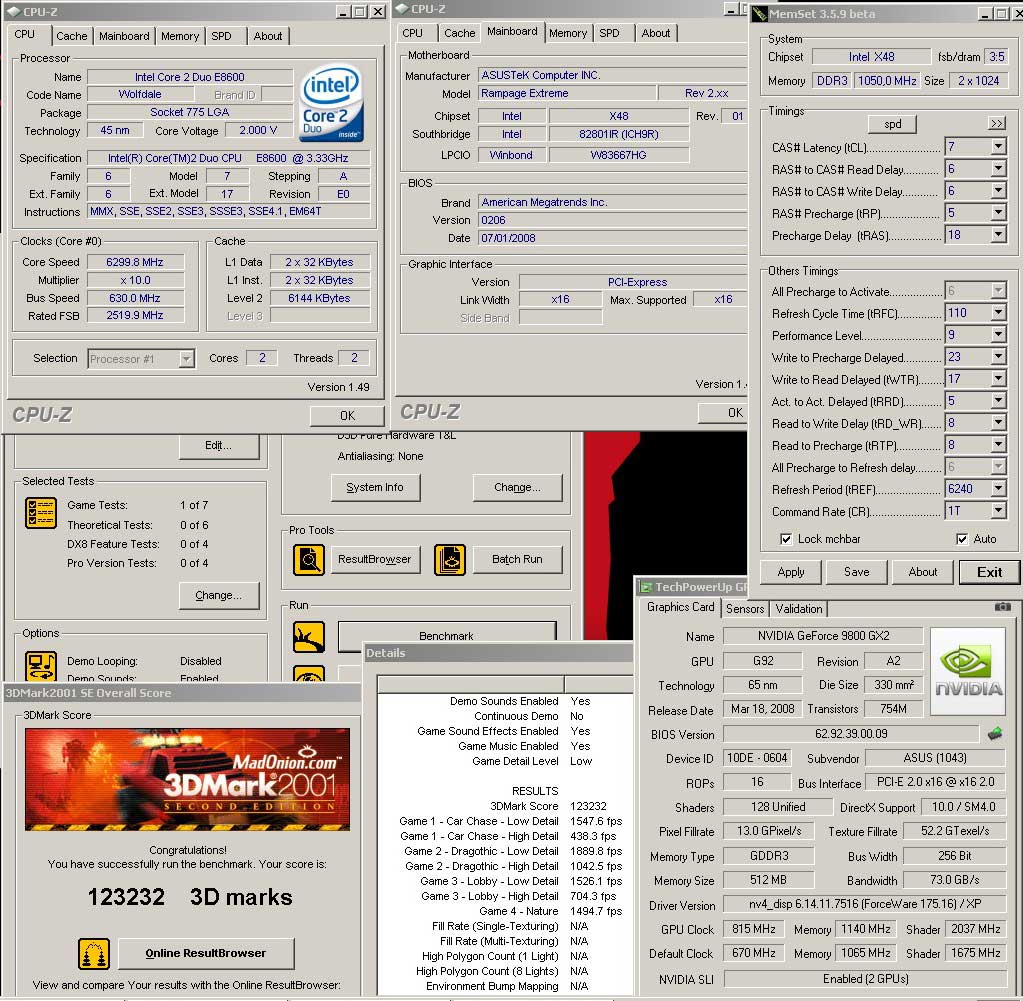Open the Refresh Period (tREF) dropdown
Screen dimensions: 1023x1001
998,489
